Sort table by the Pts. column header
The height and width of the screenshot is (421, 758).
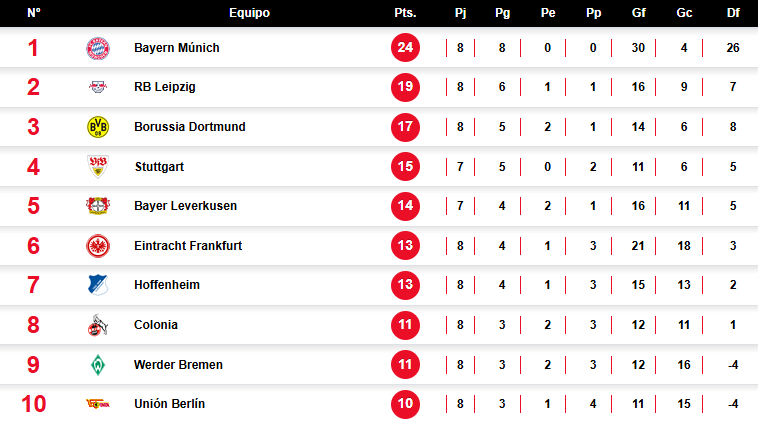pos(405,13)
